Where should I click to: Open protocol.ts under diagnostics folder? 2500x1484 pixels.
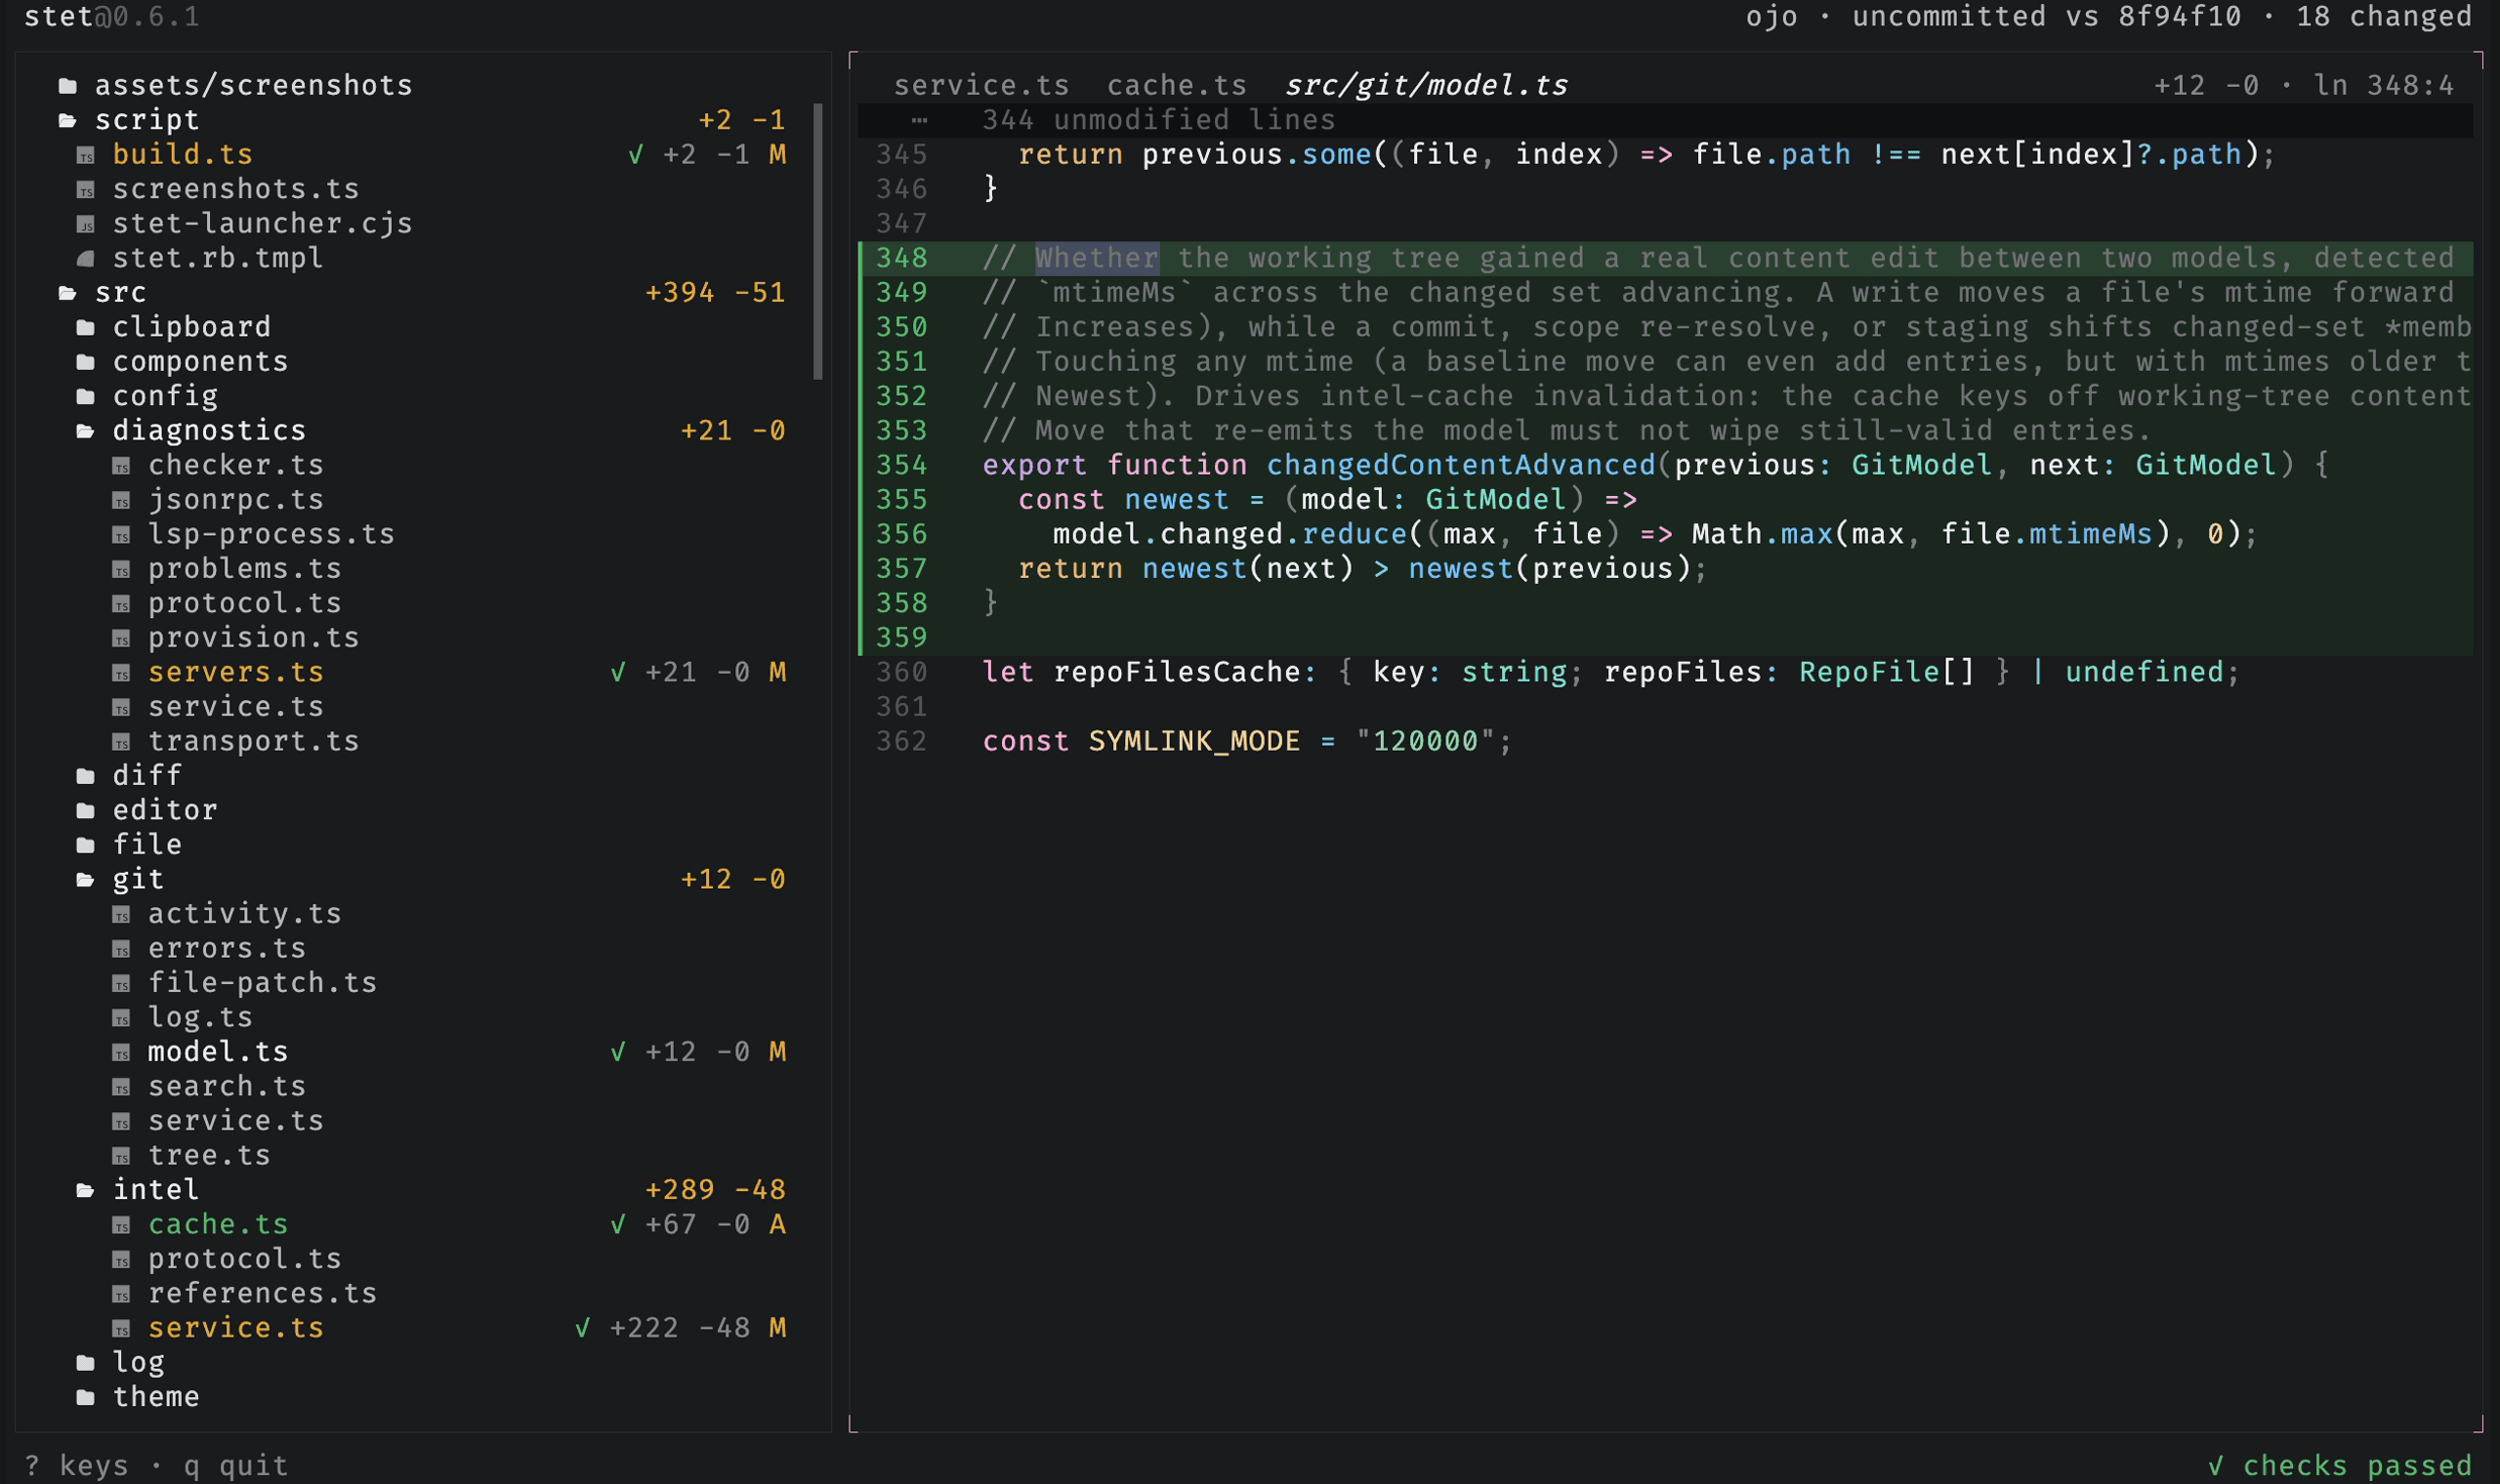tap(245, 604)
